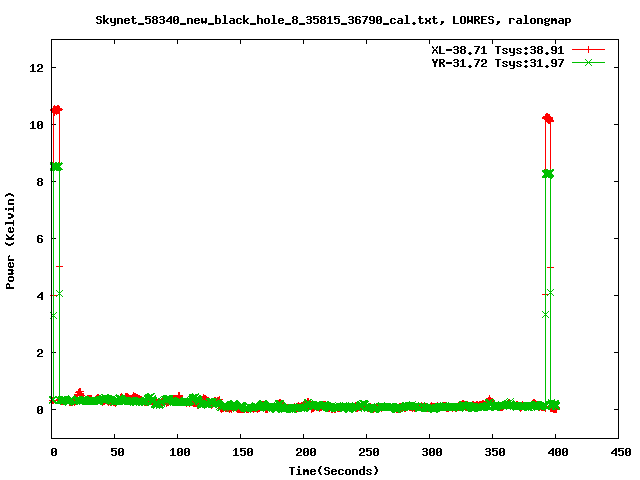Click the red peak cluster near 395 seconds
Viewport: 640px width, 480px height.
(x=547, y=118)
